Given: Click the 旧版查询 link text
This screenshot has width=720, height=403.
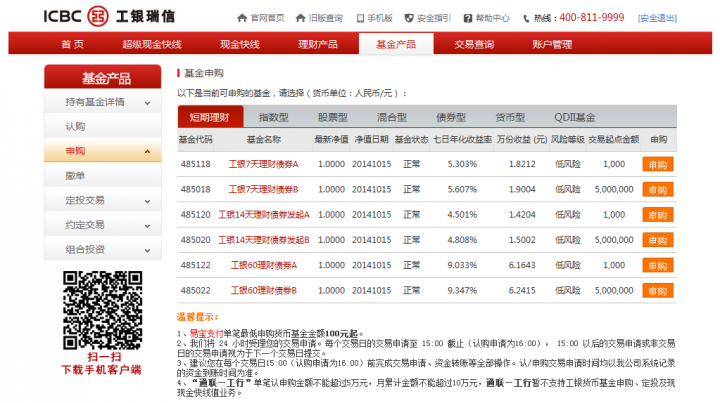Looking at the screenshot, I should [326, 18].
